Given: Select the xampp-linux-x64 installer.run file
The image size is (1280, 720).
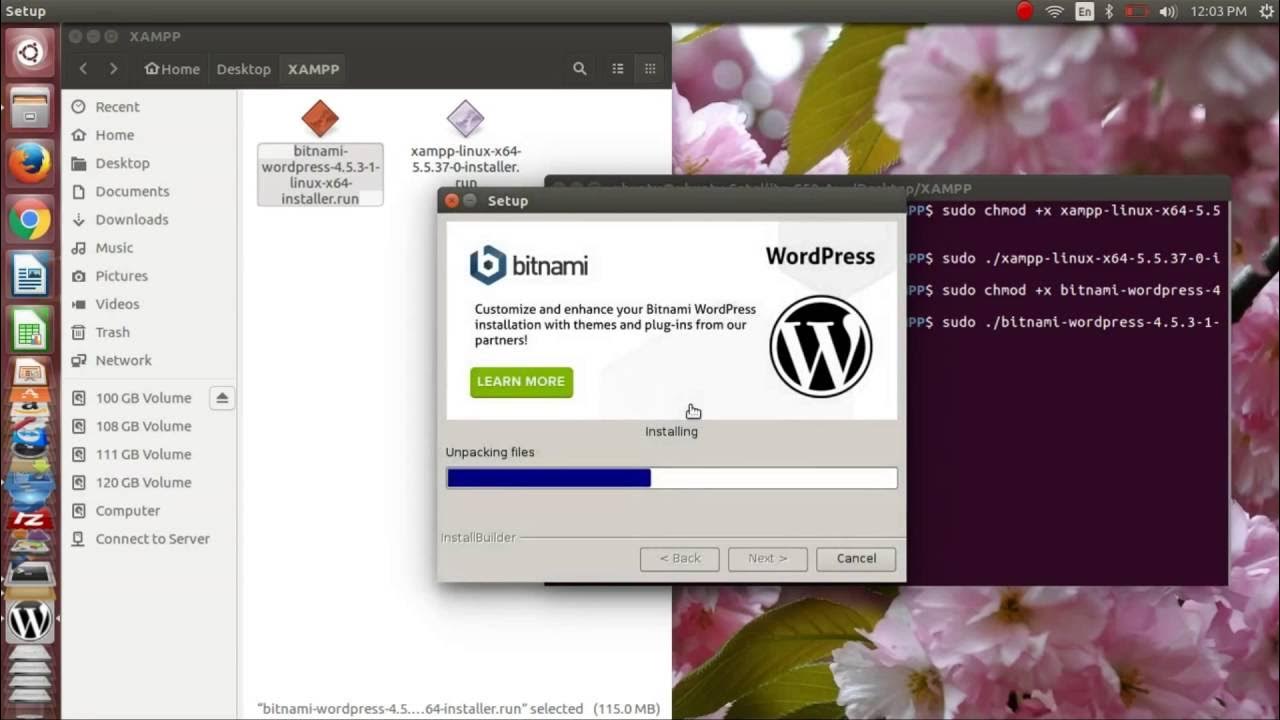Looking at the screenshot, I should pyautogui.click(x=465, y=144).
